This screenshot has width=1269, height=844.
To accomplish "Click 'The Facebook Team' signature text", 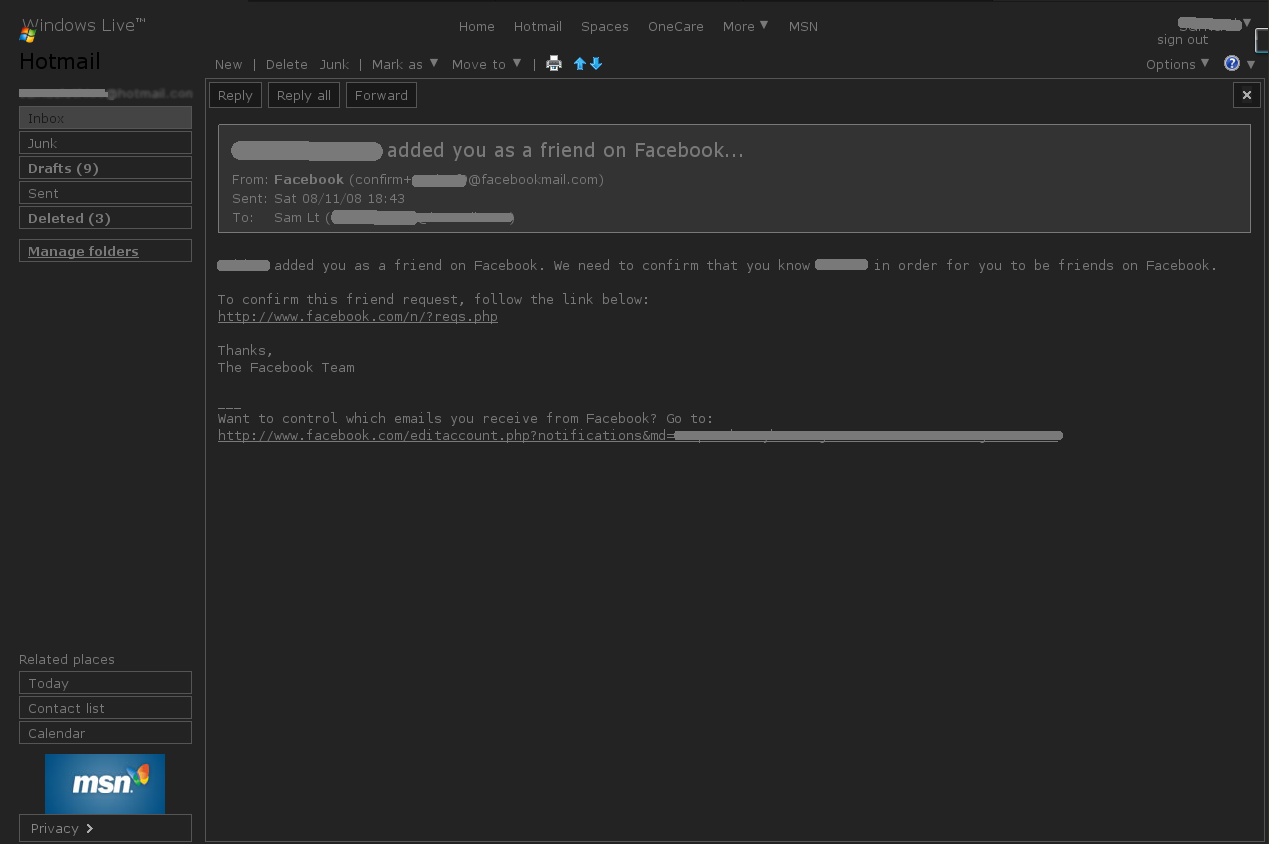I will tap(286, 368).
